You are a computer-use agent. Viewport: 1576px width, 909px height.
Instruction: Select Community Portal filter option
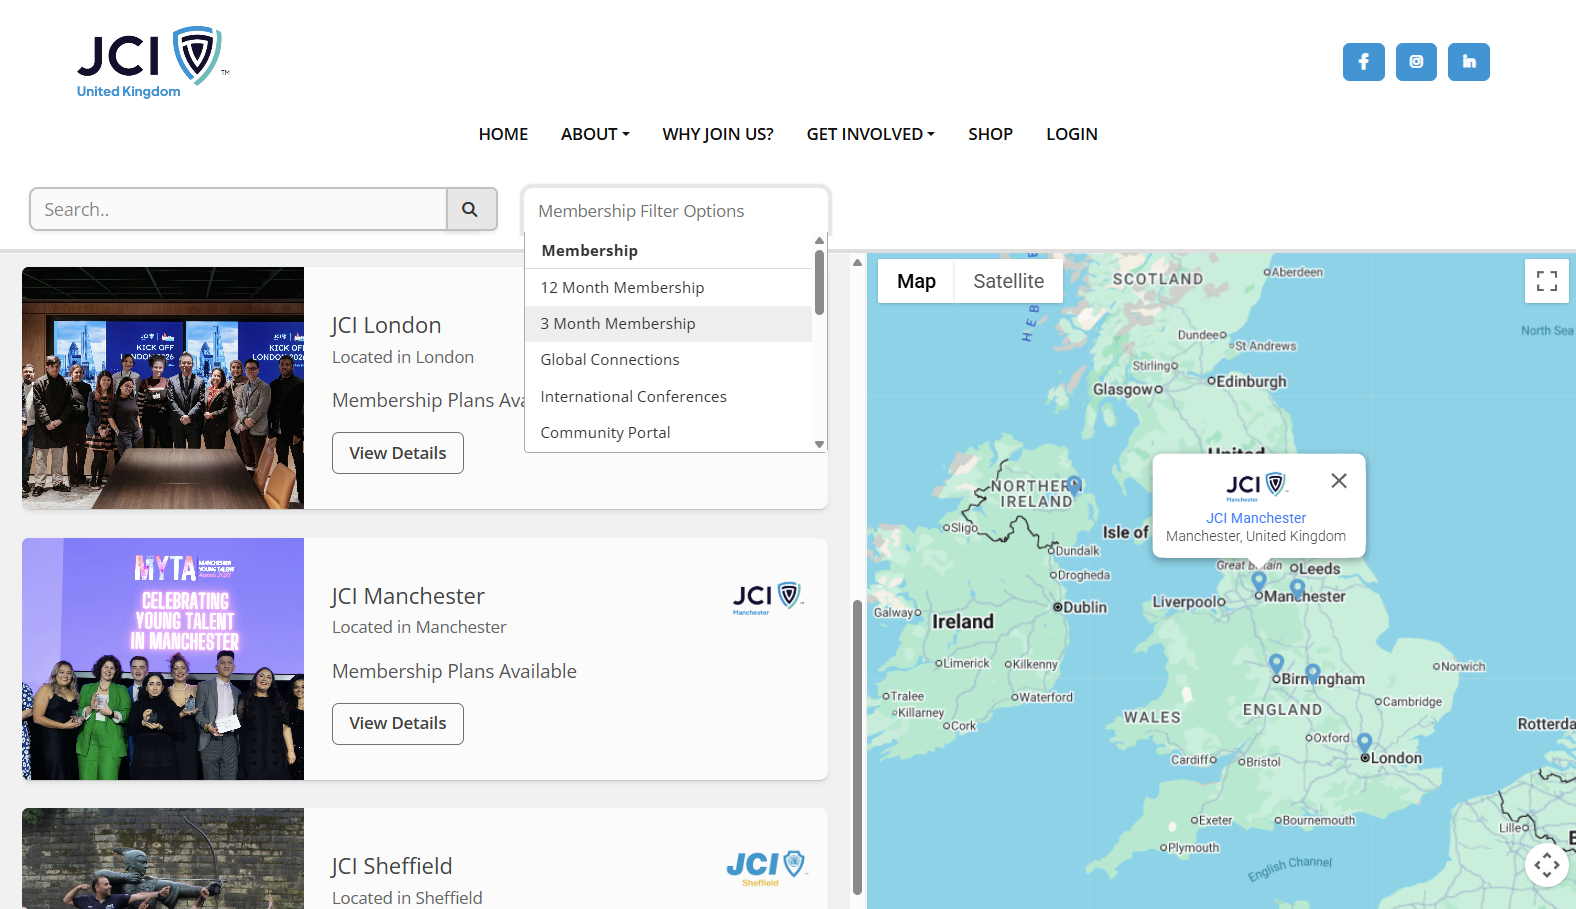point(668,433)
